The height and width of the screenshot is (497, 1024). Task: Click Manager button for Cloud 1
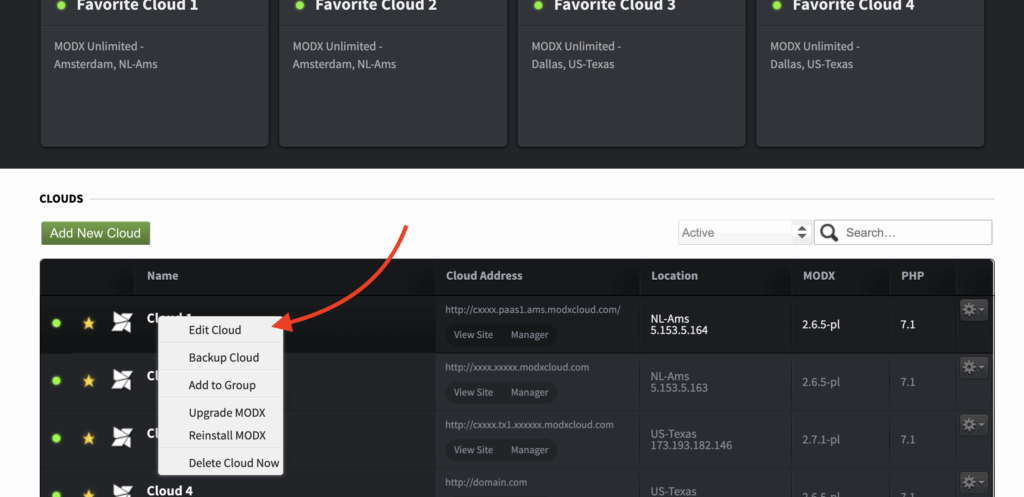tap(530, 335)
